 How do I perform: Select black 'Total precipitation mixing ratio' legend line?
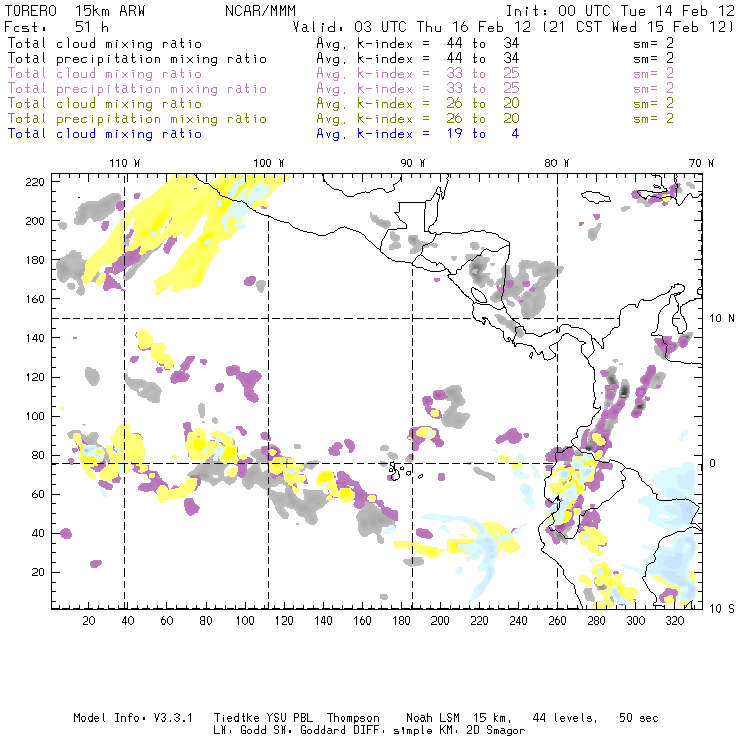tap(137, 59)
